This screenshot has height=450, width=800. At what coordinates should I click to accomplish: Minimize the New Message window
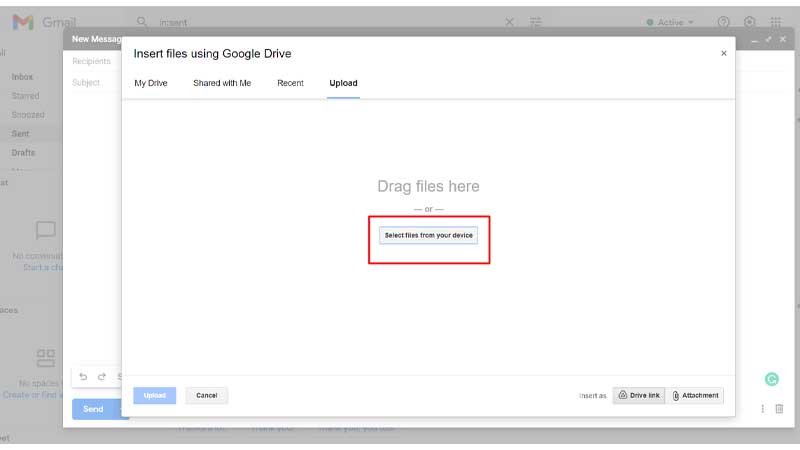[x=755, y=40]
